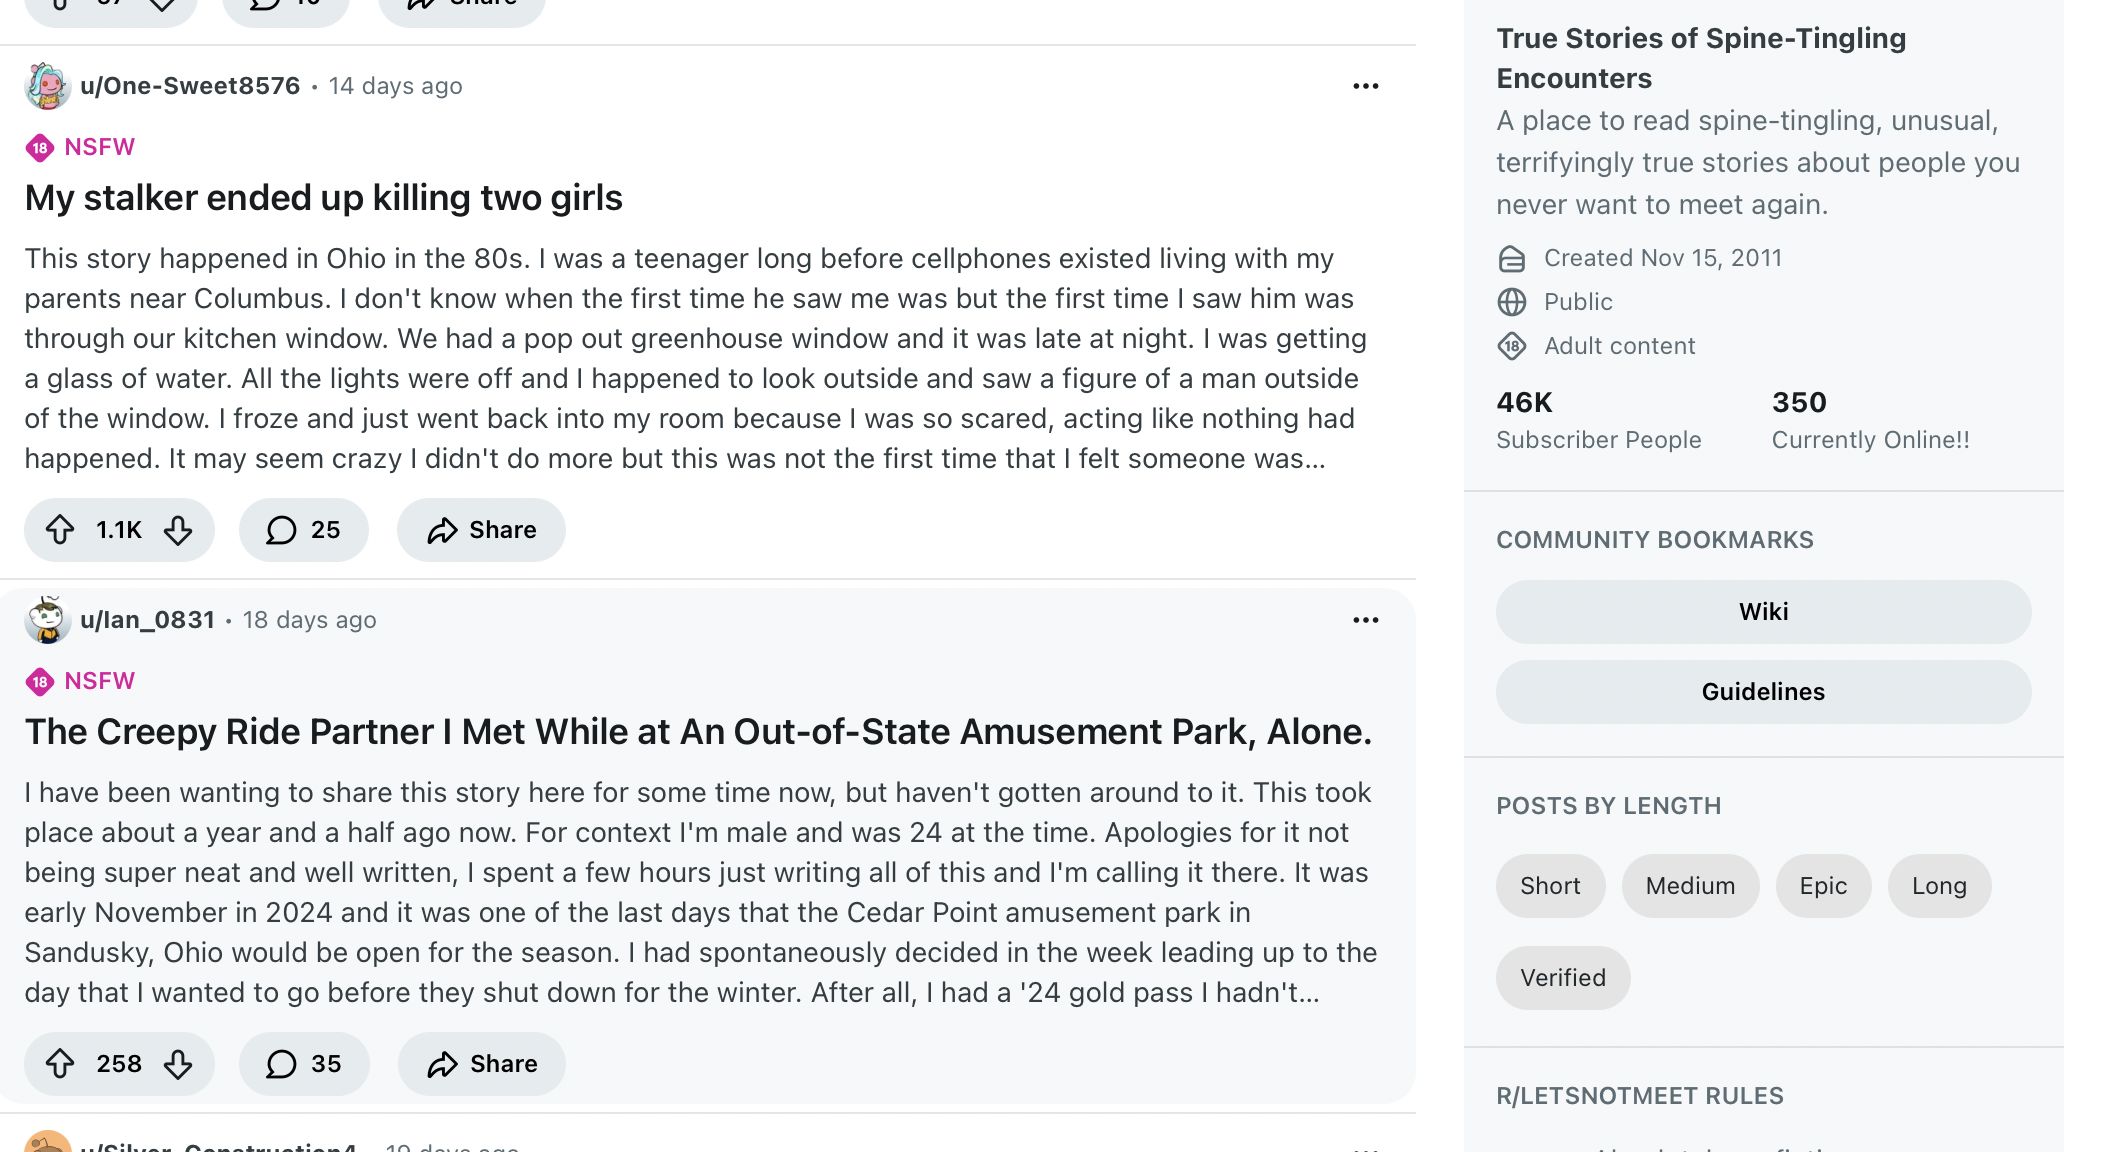The image size is (2108, 1152).
Task: Open overflow menu for One-Sweet8576's post
Action: [1365, 86]
